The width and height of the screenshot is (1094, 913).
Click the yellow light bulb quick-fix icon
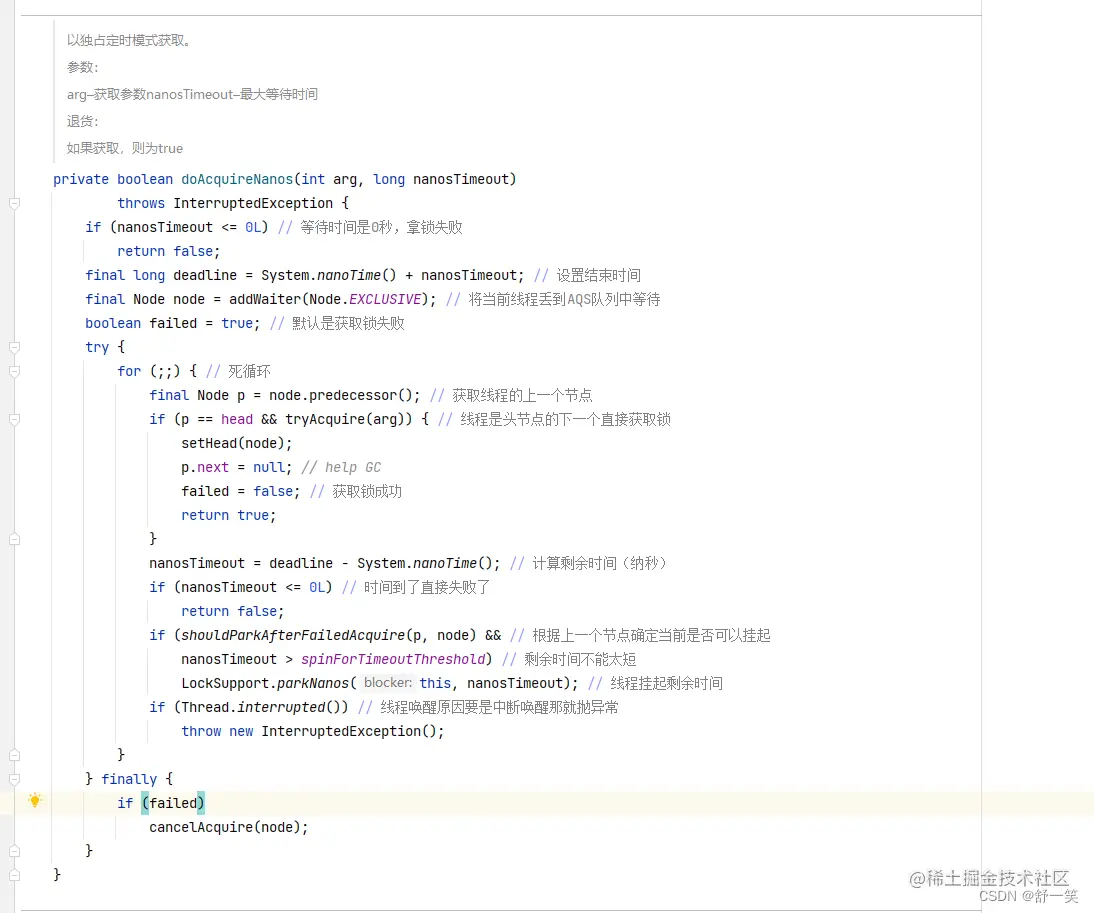pyautogui.click(x=35, y=801)
